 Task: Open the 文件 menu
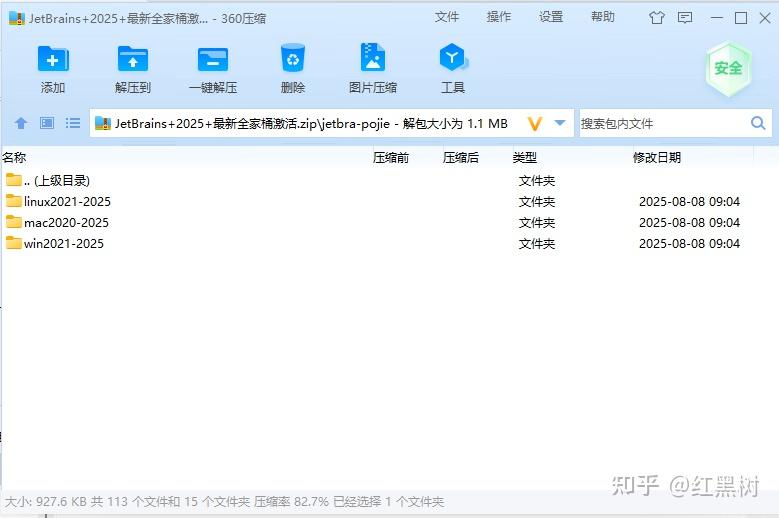[x=447, y=17]
